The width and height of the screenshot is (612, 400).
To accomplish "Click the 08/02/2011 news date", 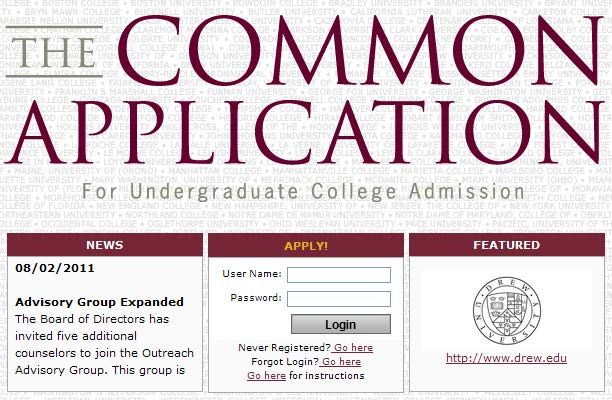I will [x=55, y=268].
